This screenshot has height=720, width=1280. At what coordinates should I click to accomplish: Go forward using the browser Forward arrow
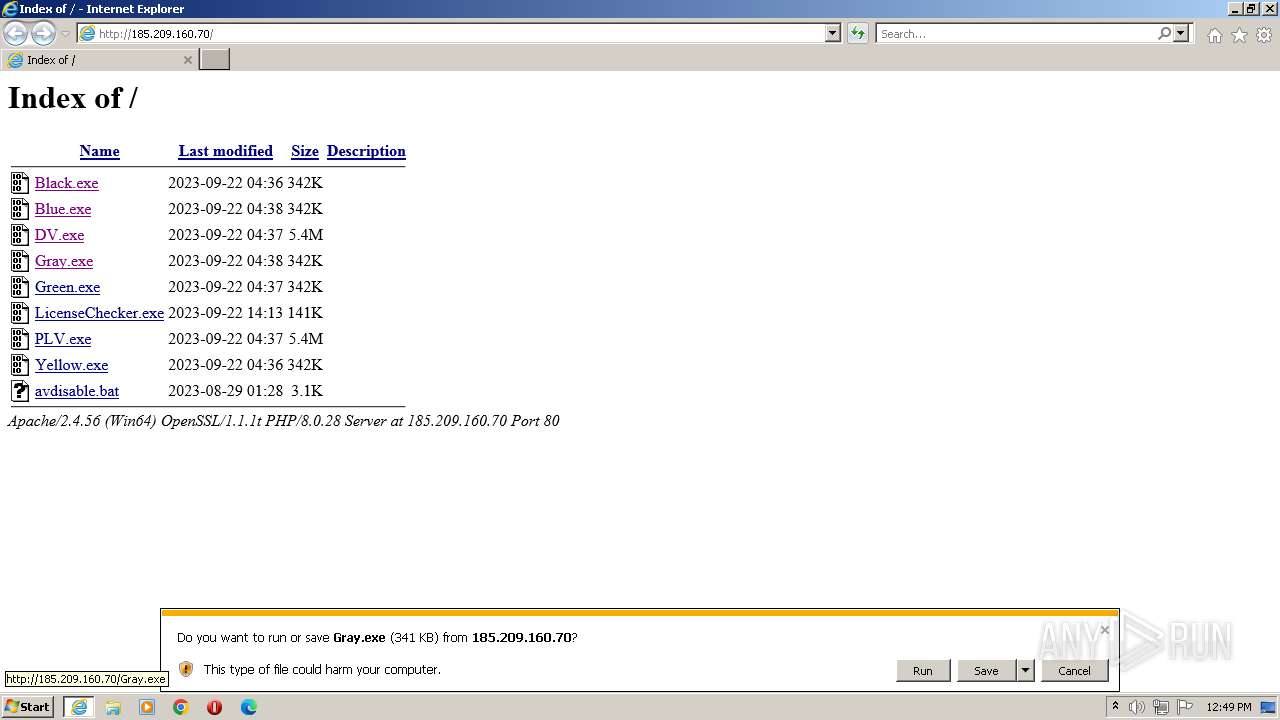43,34
